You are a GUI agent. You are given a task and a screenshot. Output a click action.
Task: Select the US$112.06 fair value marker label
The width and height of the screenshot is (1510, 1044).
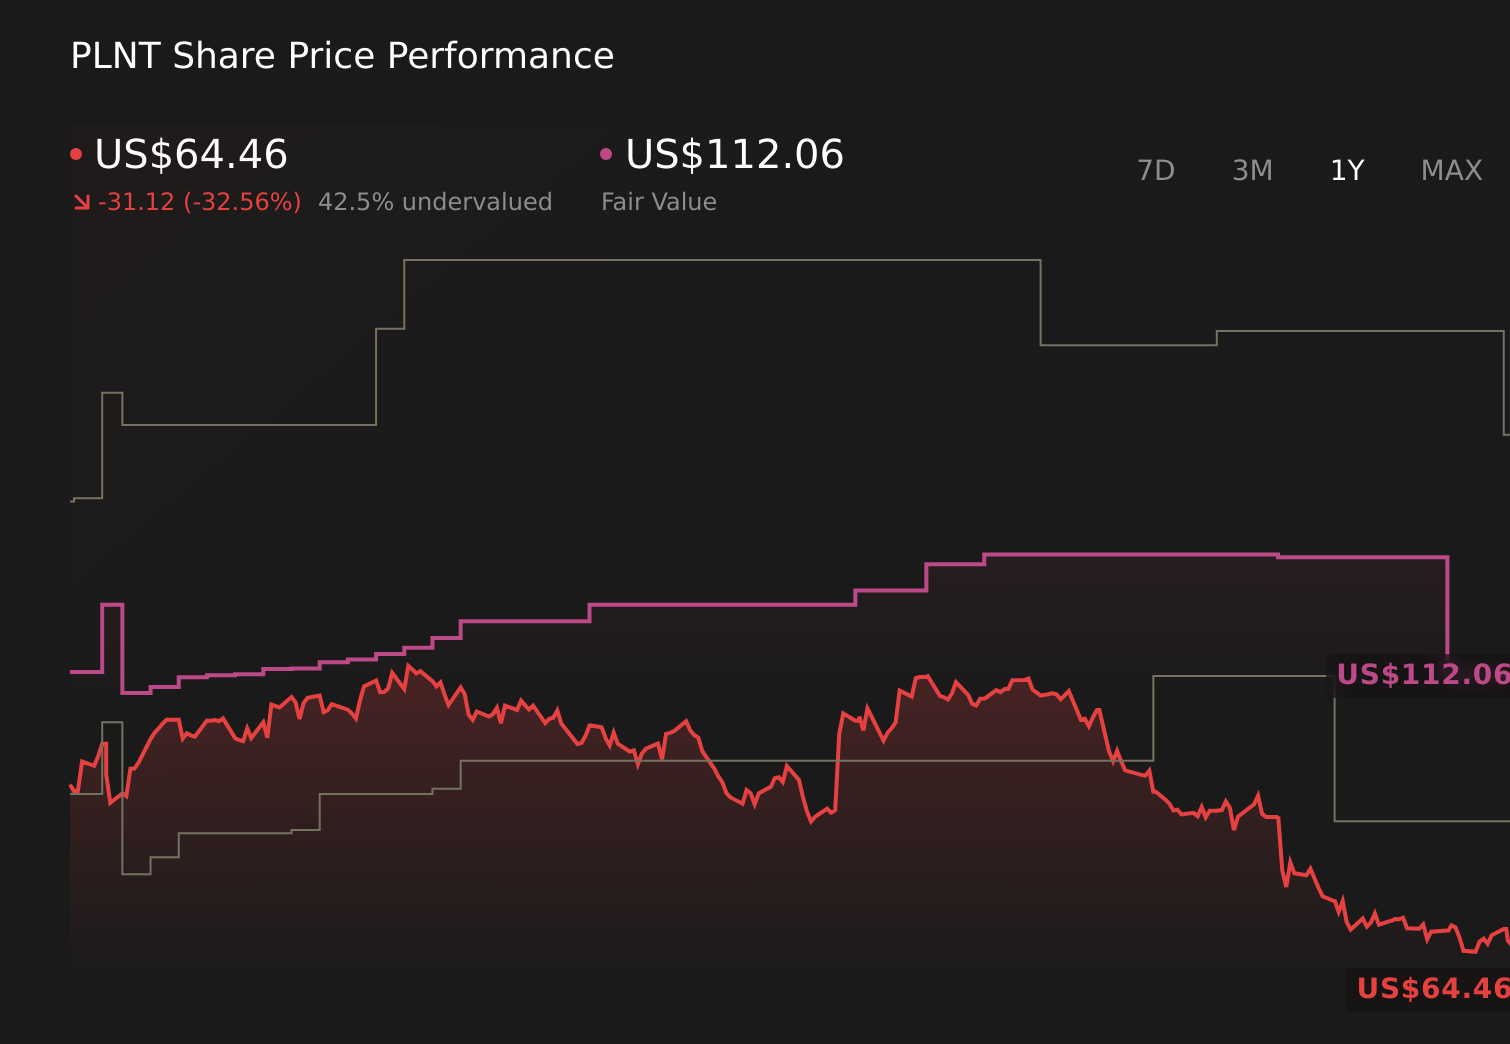click(x=1420, y=676)
